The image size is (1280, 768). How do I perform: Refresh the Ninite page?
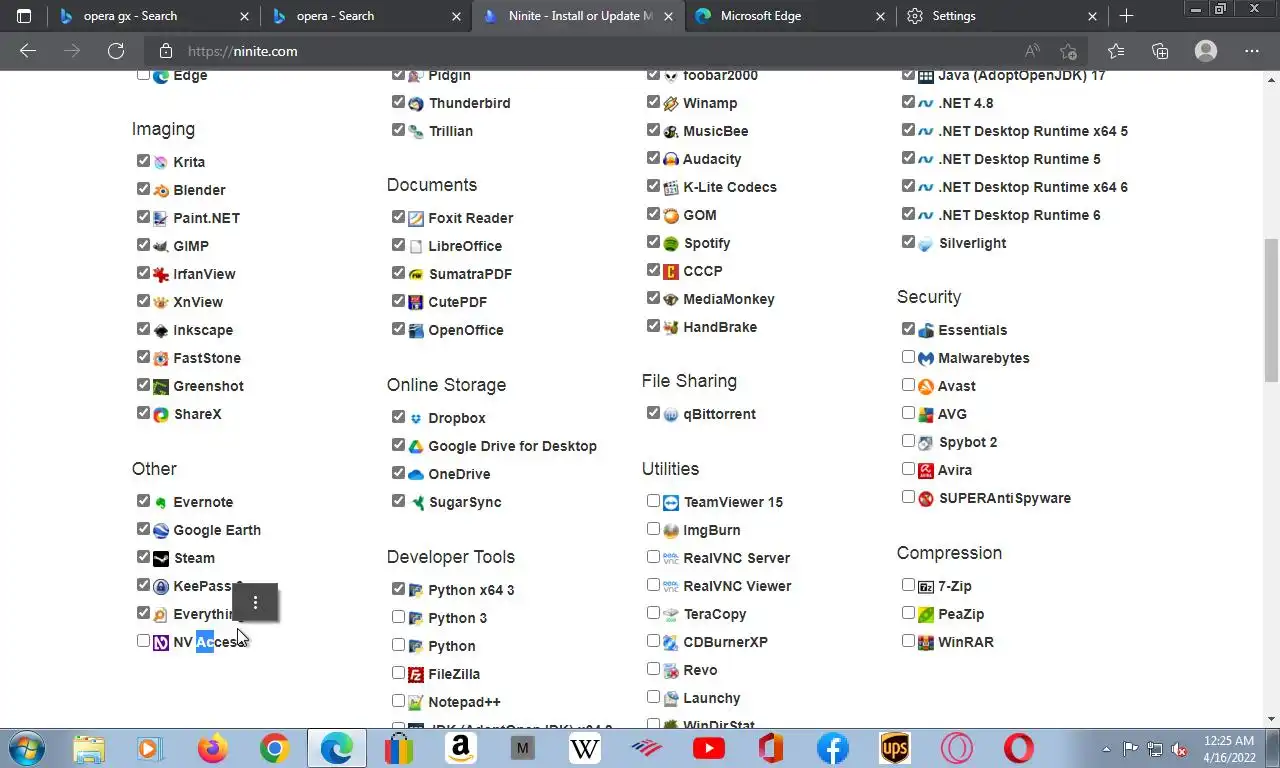[116, 51]
